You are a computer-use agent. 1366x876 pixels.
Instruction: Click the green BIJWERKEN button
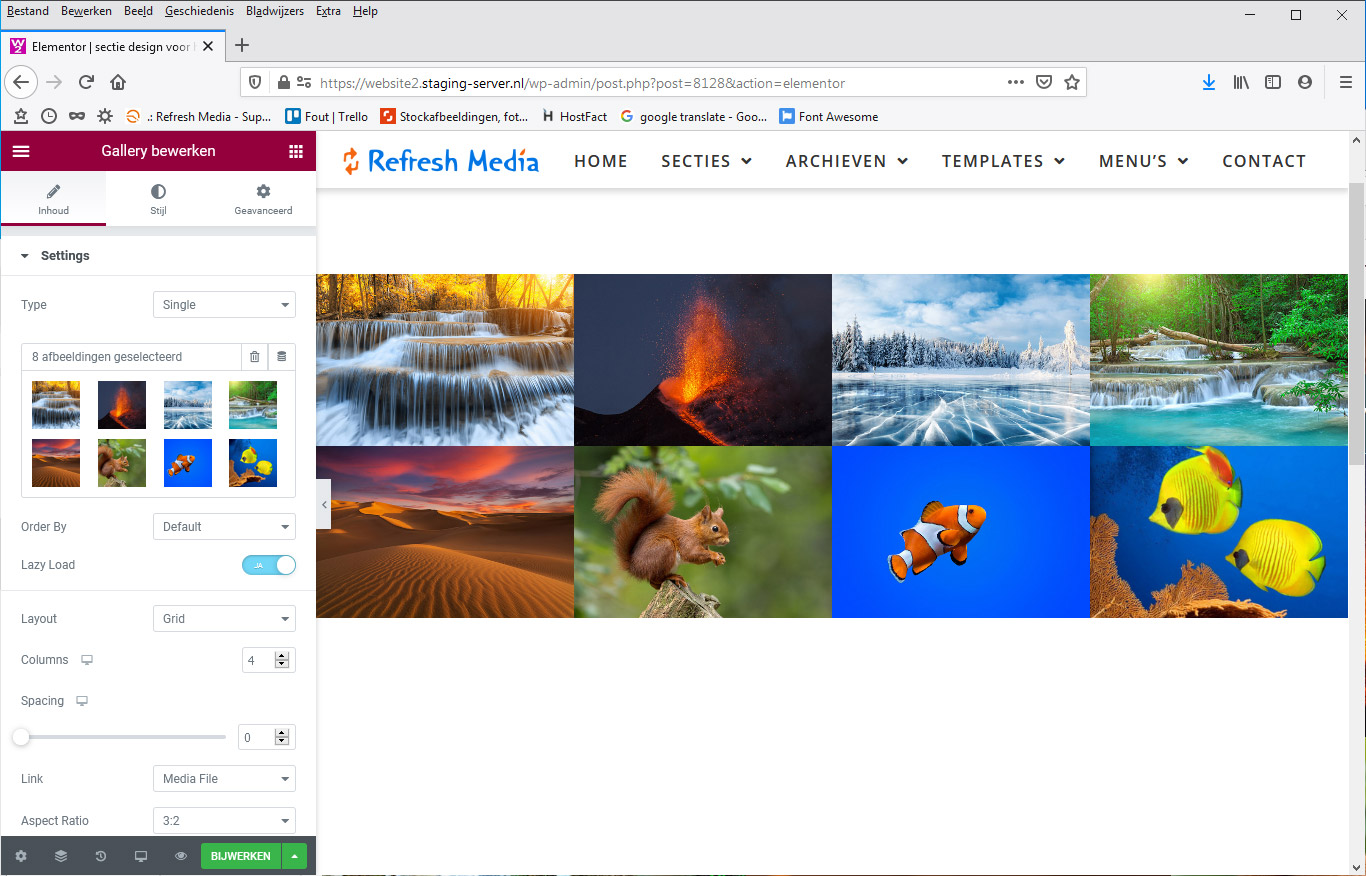[240, 857]
